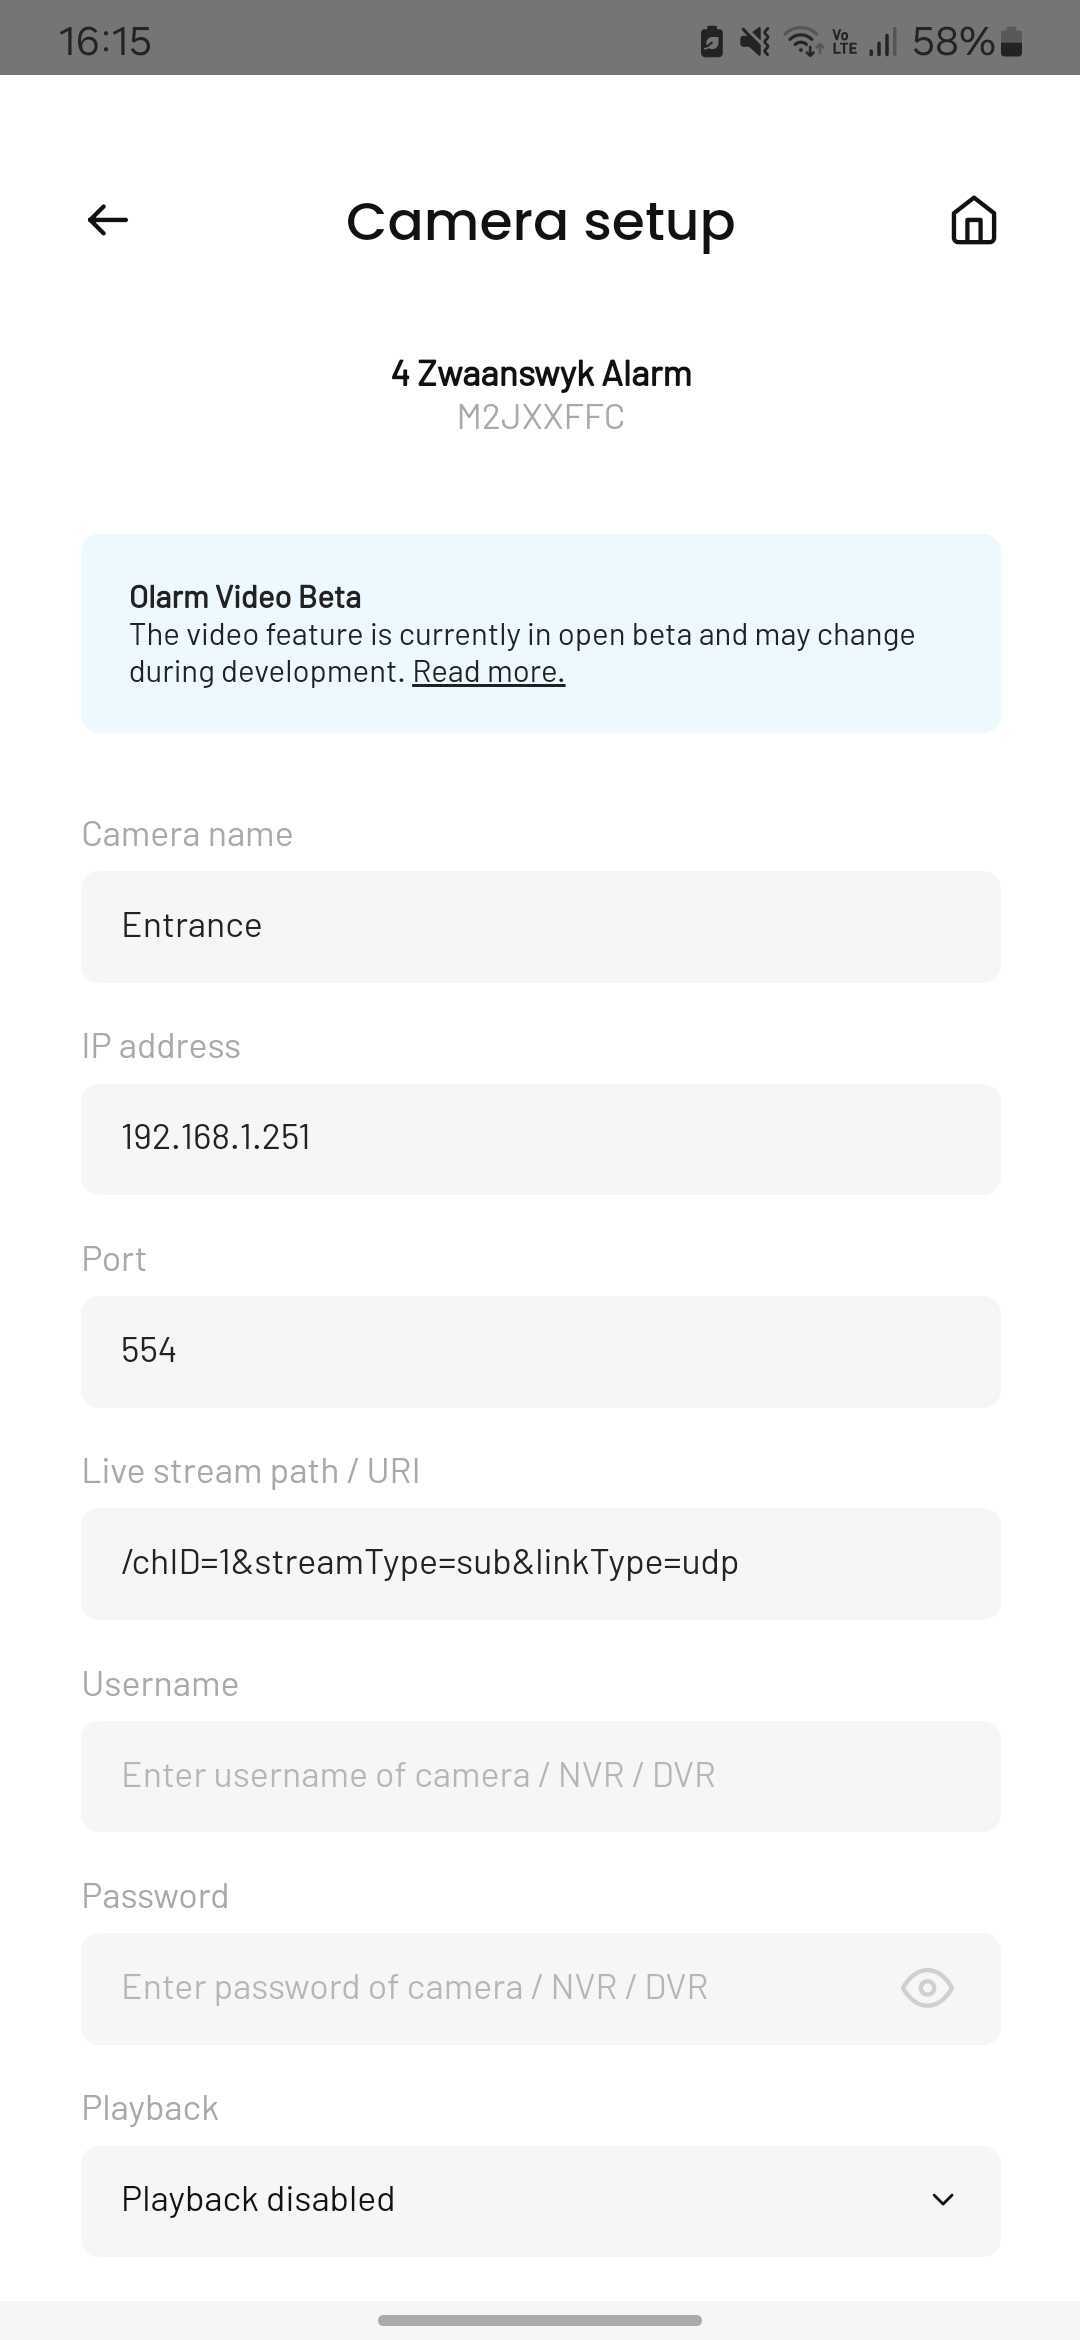
Task: Tap the Wi-Fi status icon
Action: pyautogui.click(x=804, y=42)
